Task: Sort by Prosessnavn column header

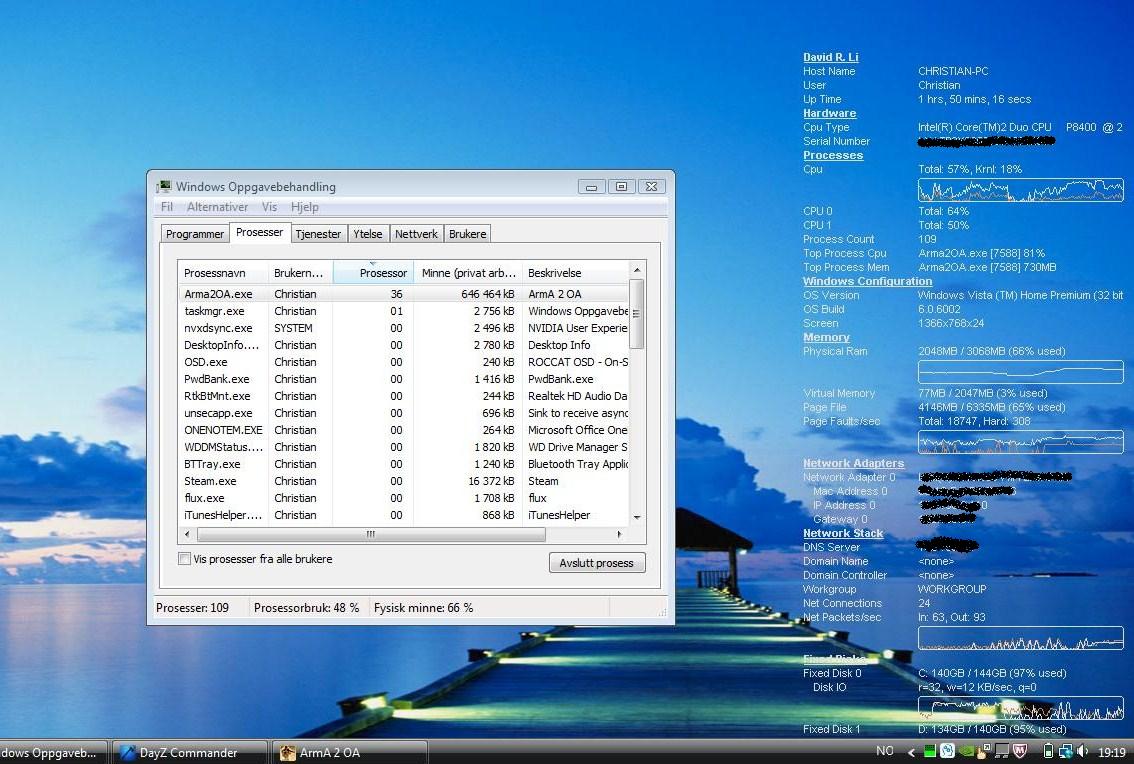Action: 223,273
